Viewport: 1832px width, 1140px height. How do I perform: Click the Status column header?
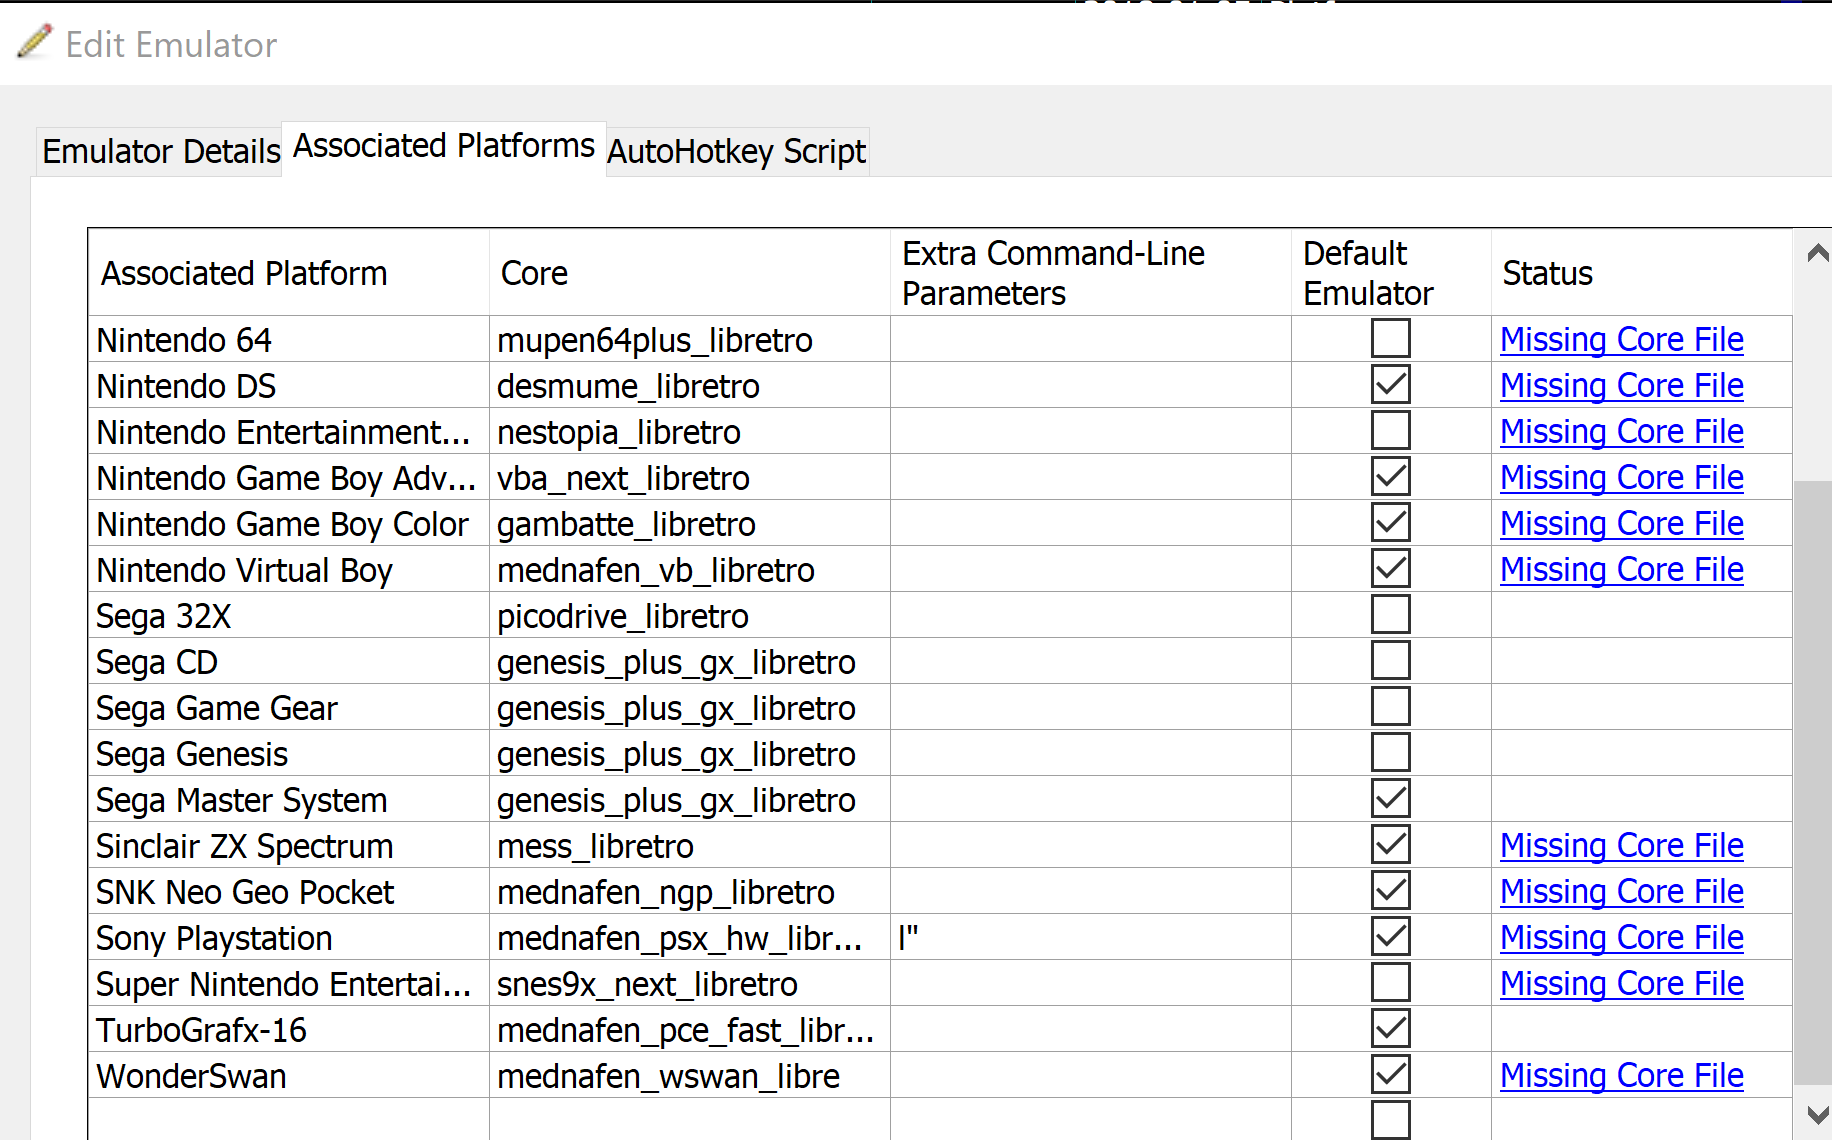[x=1642, y=273]
